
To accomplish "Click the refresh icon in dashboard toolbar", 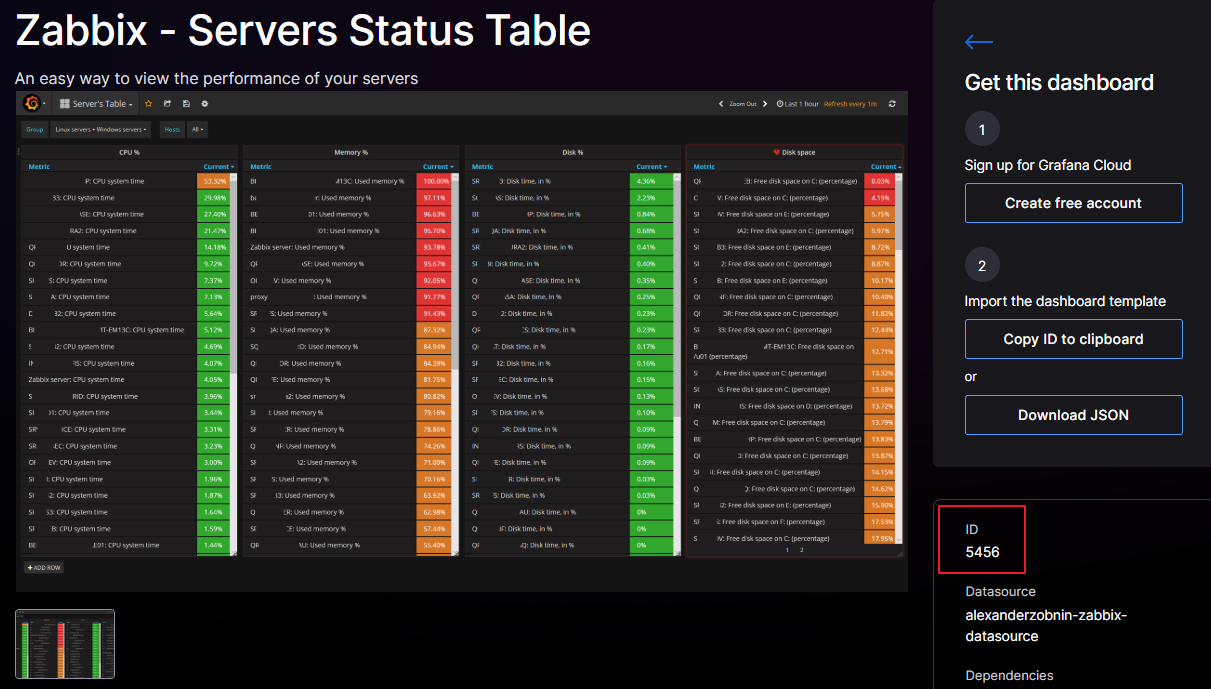I will tap(892, 104).
